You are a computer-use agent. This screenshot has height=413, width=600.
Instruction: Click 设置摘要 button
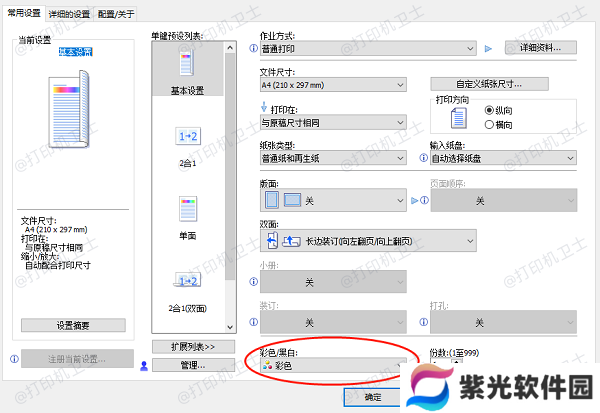coord(73,325)
